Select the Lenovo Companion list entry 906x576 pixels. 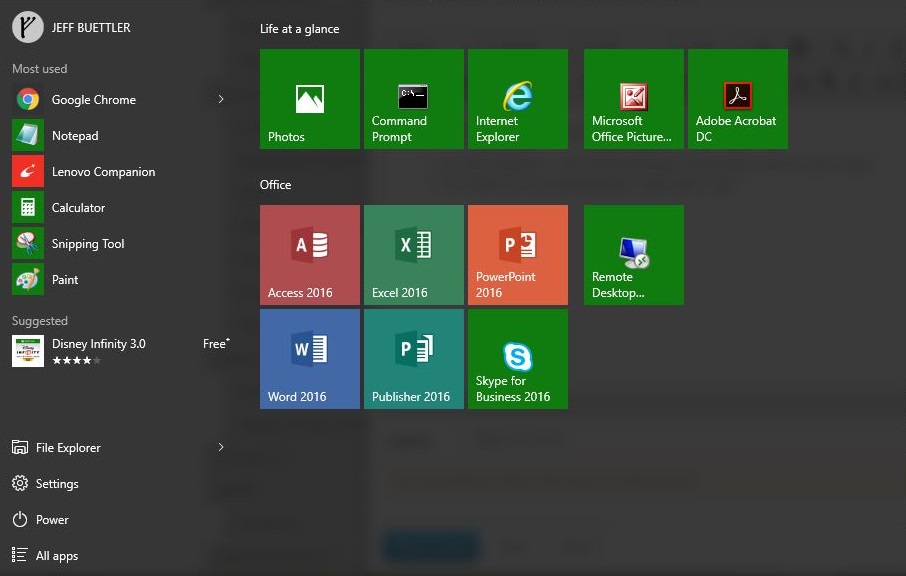tap(121, 171)
